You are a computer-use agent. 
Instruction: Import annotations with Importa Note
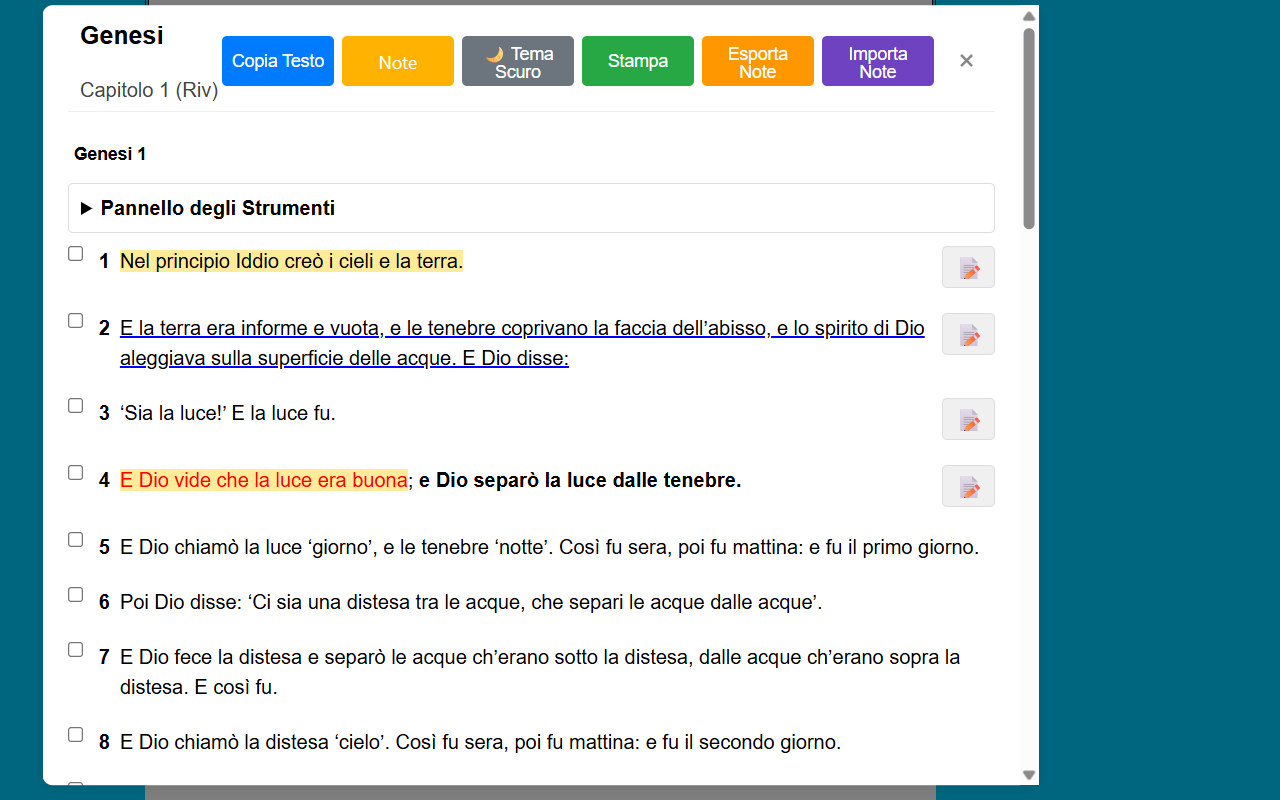tap(877, 61)
